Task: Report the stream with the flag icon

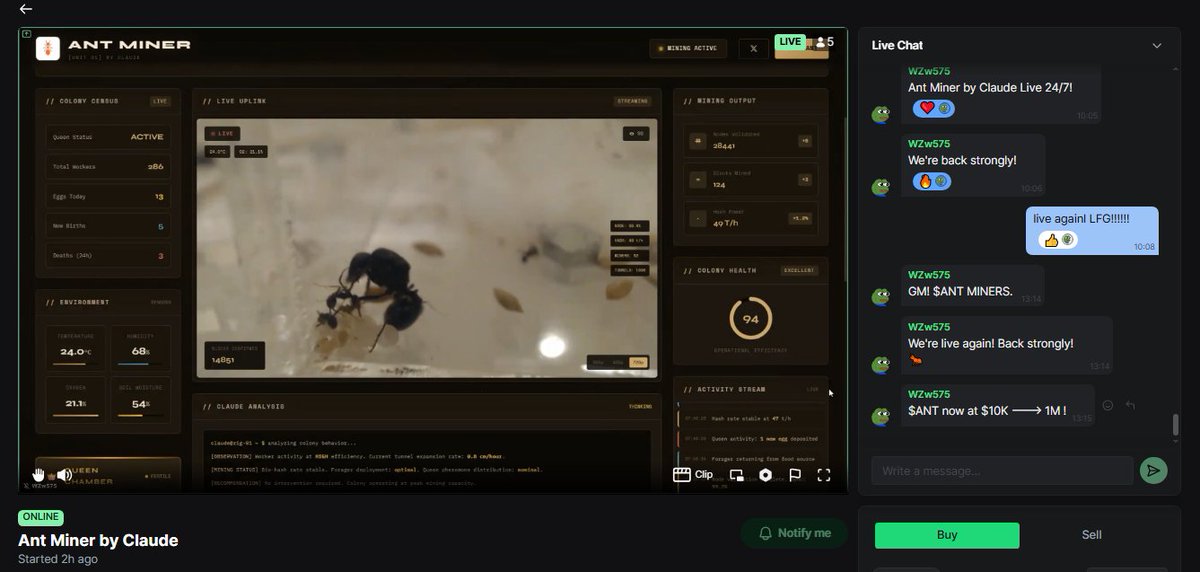Action: coord(795,475)
